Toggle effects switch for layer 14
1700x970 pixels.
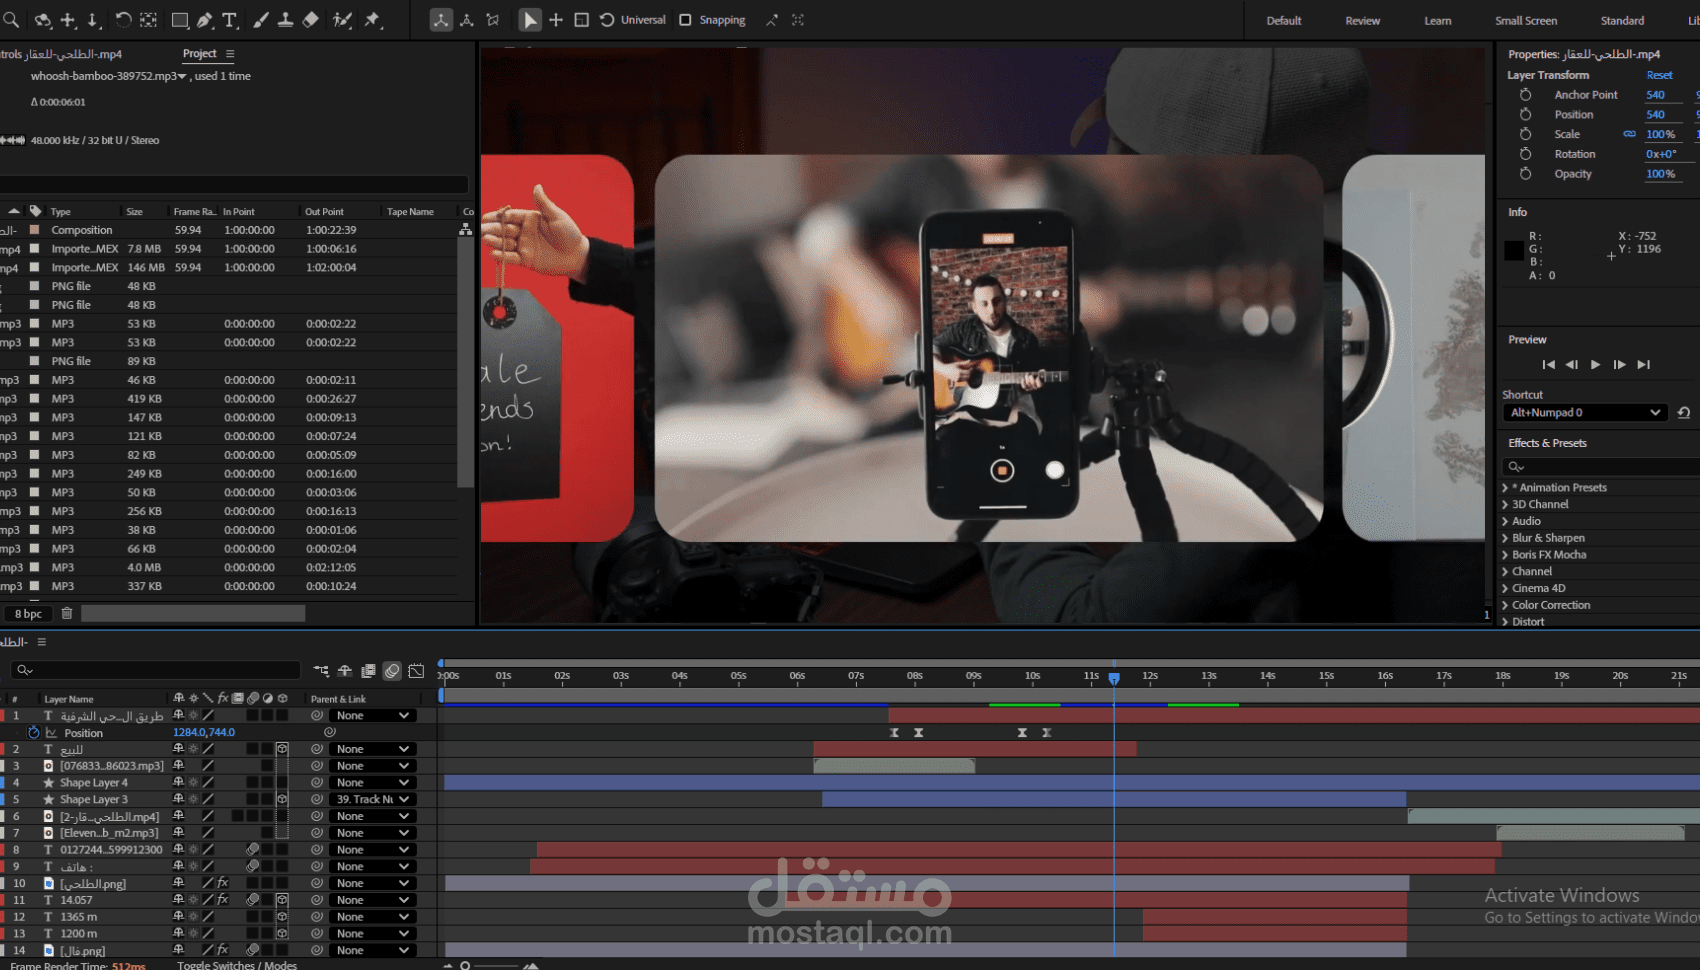pos(223,951)
